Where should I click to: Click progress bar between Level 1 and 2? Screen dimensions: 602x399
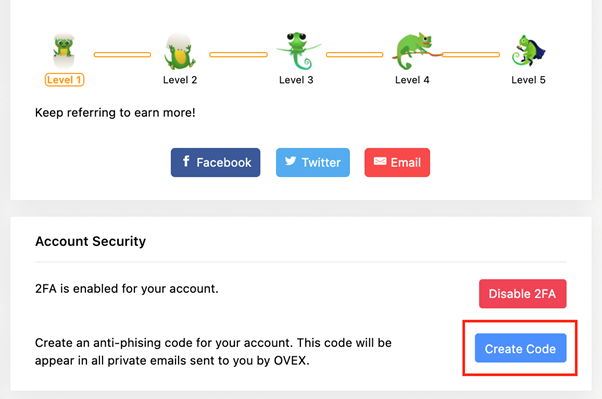pos(122,55)
